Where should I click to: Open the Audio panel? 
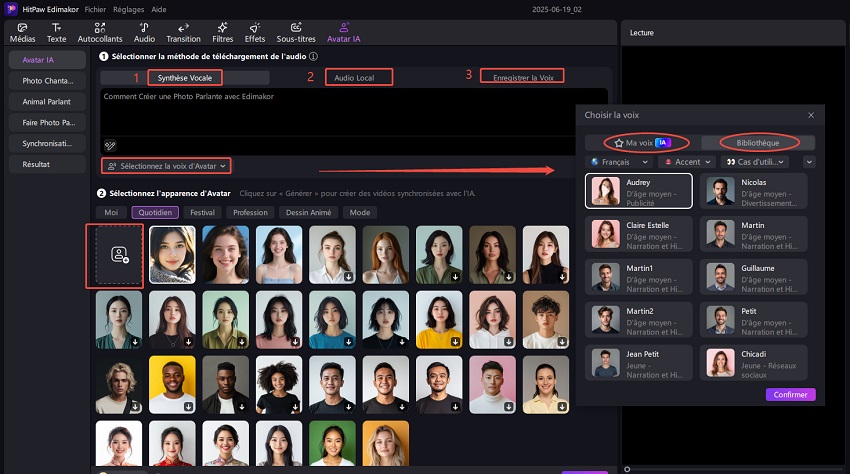coord(144,33)
